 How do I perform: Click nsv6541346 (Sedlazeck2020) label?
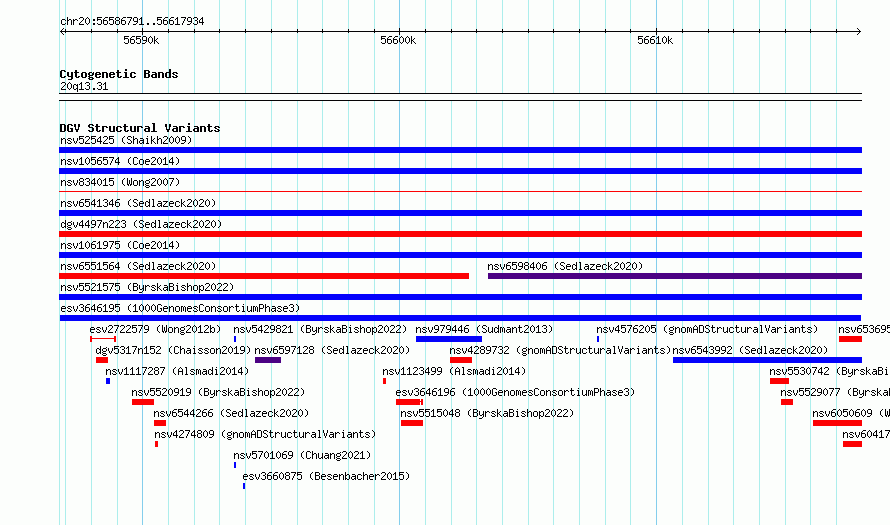138,203
